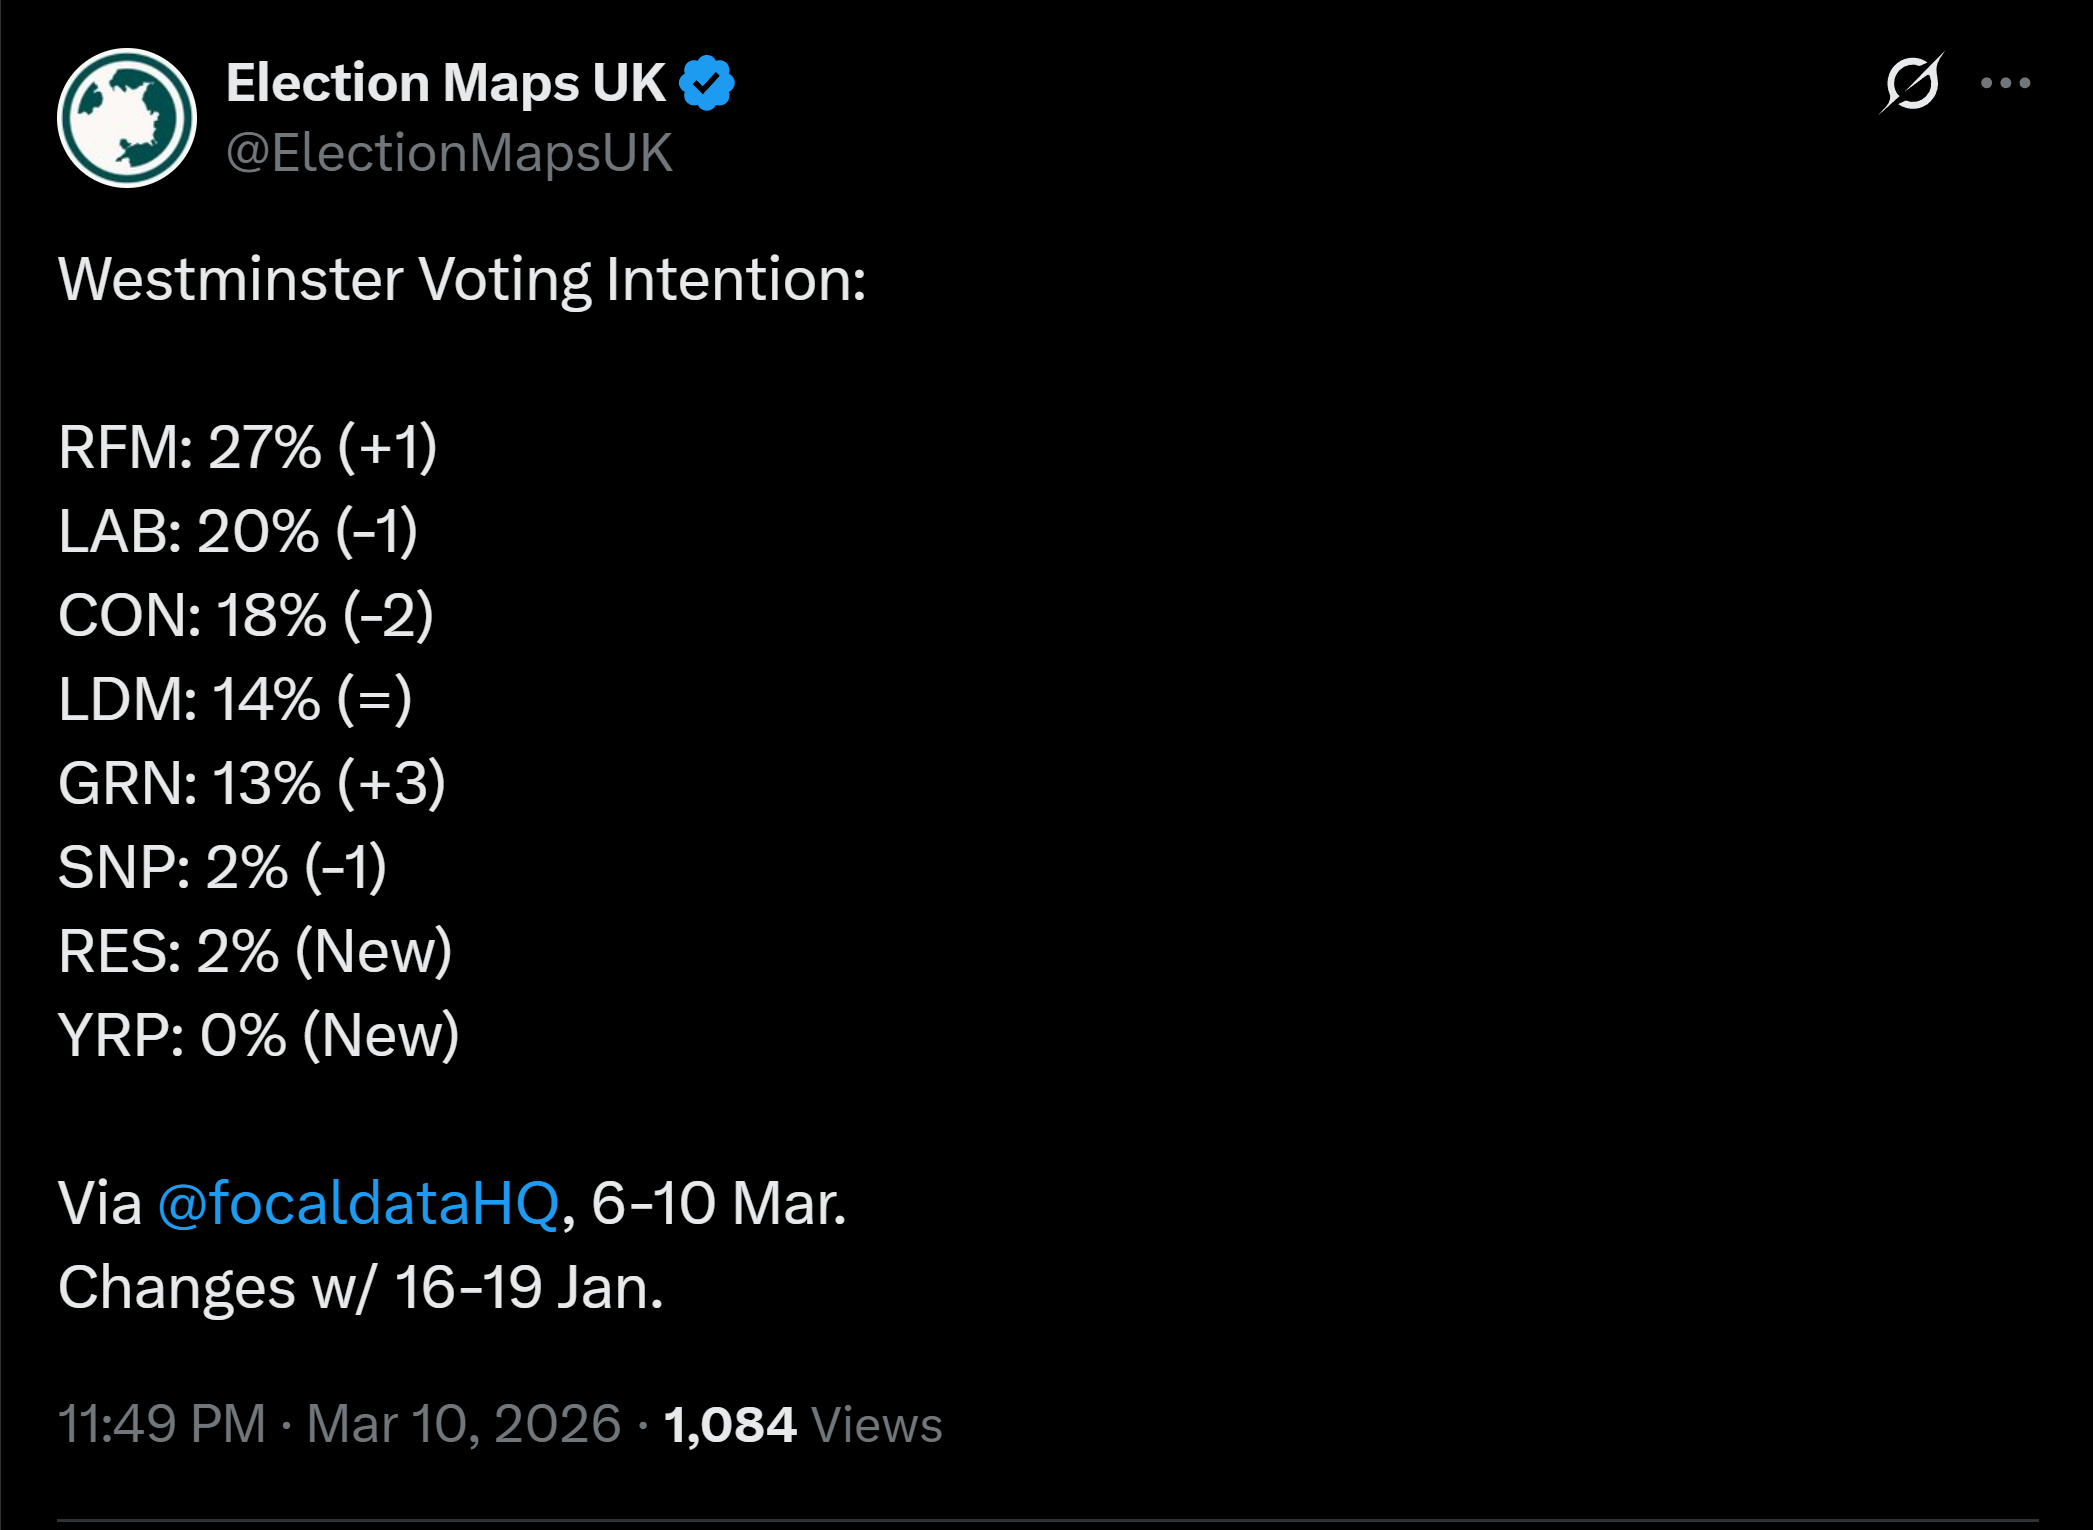Select the YRP: 0% (New) line
This screenshot has width=2093, height=1530.
[x=259, y=1035]
